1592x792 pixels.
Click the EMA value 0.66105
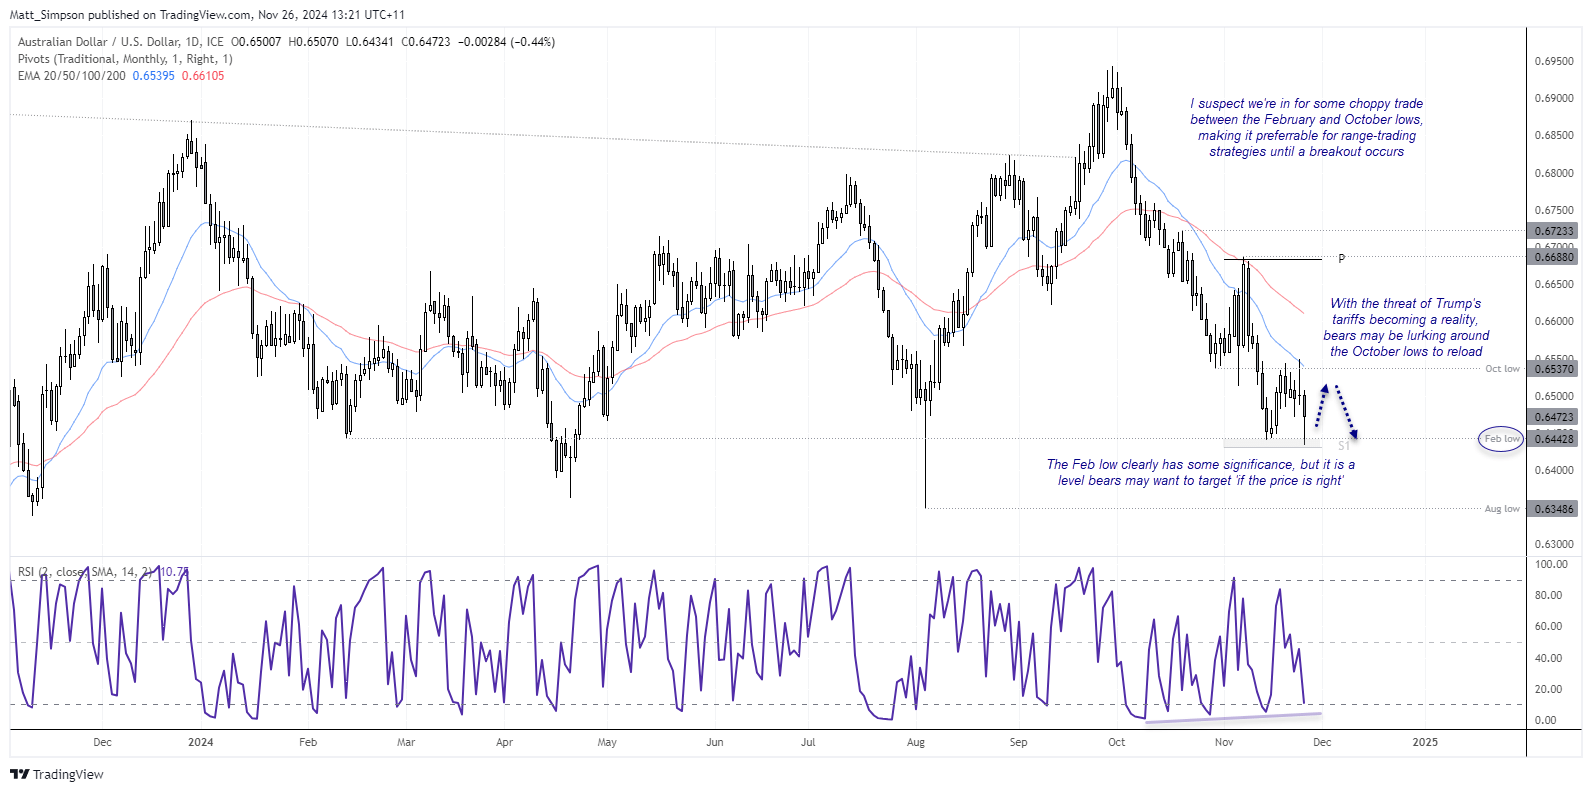click(203, 76)
